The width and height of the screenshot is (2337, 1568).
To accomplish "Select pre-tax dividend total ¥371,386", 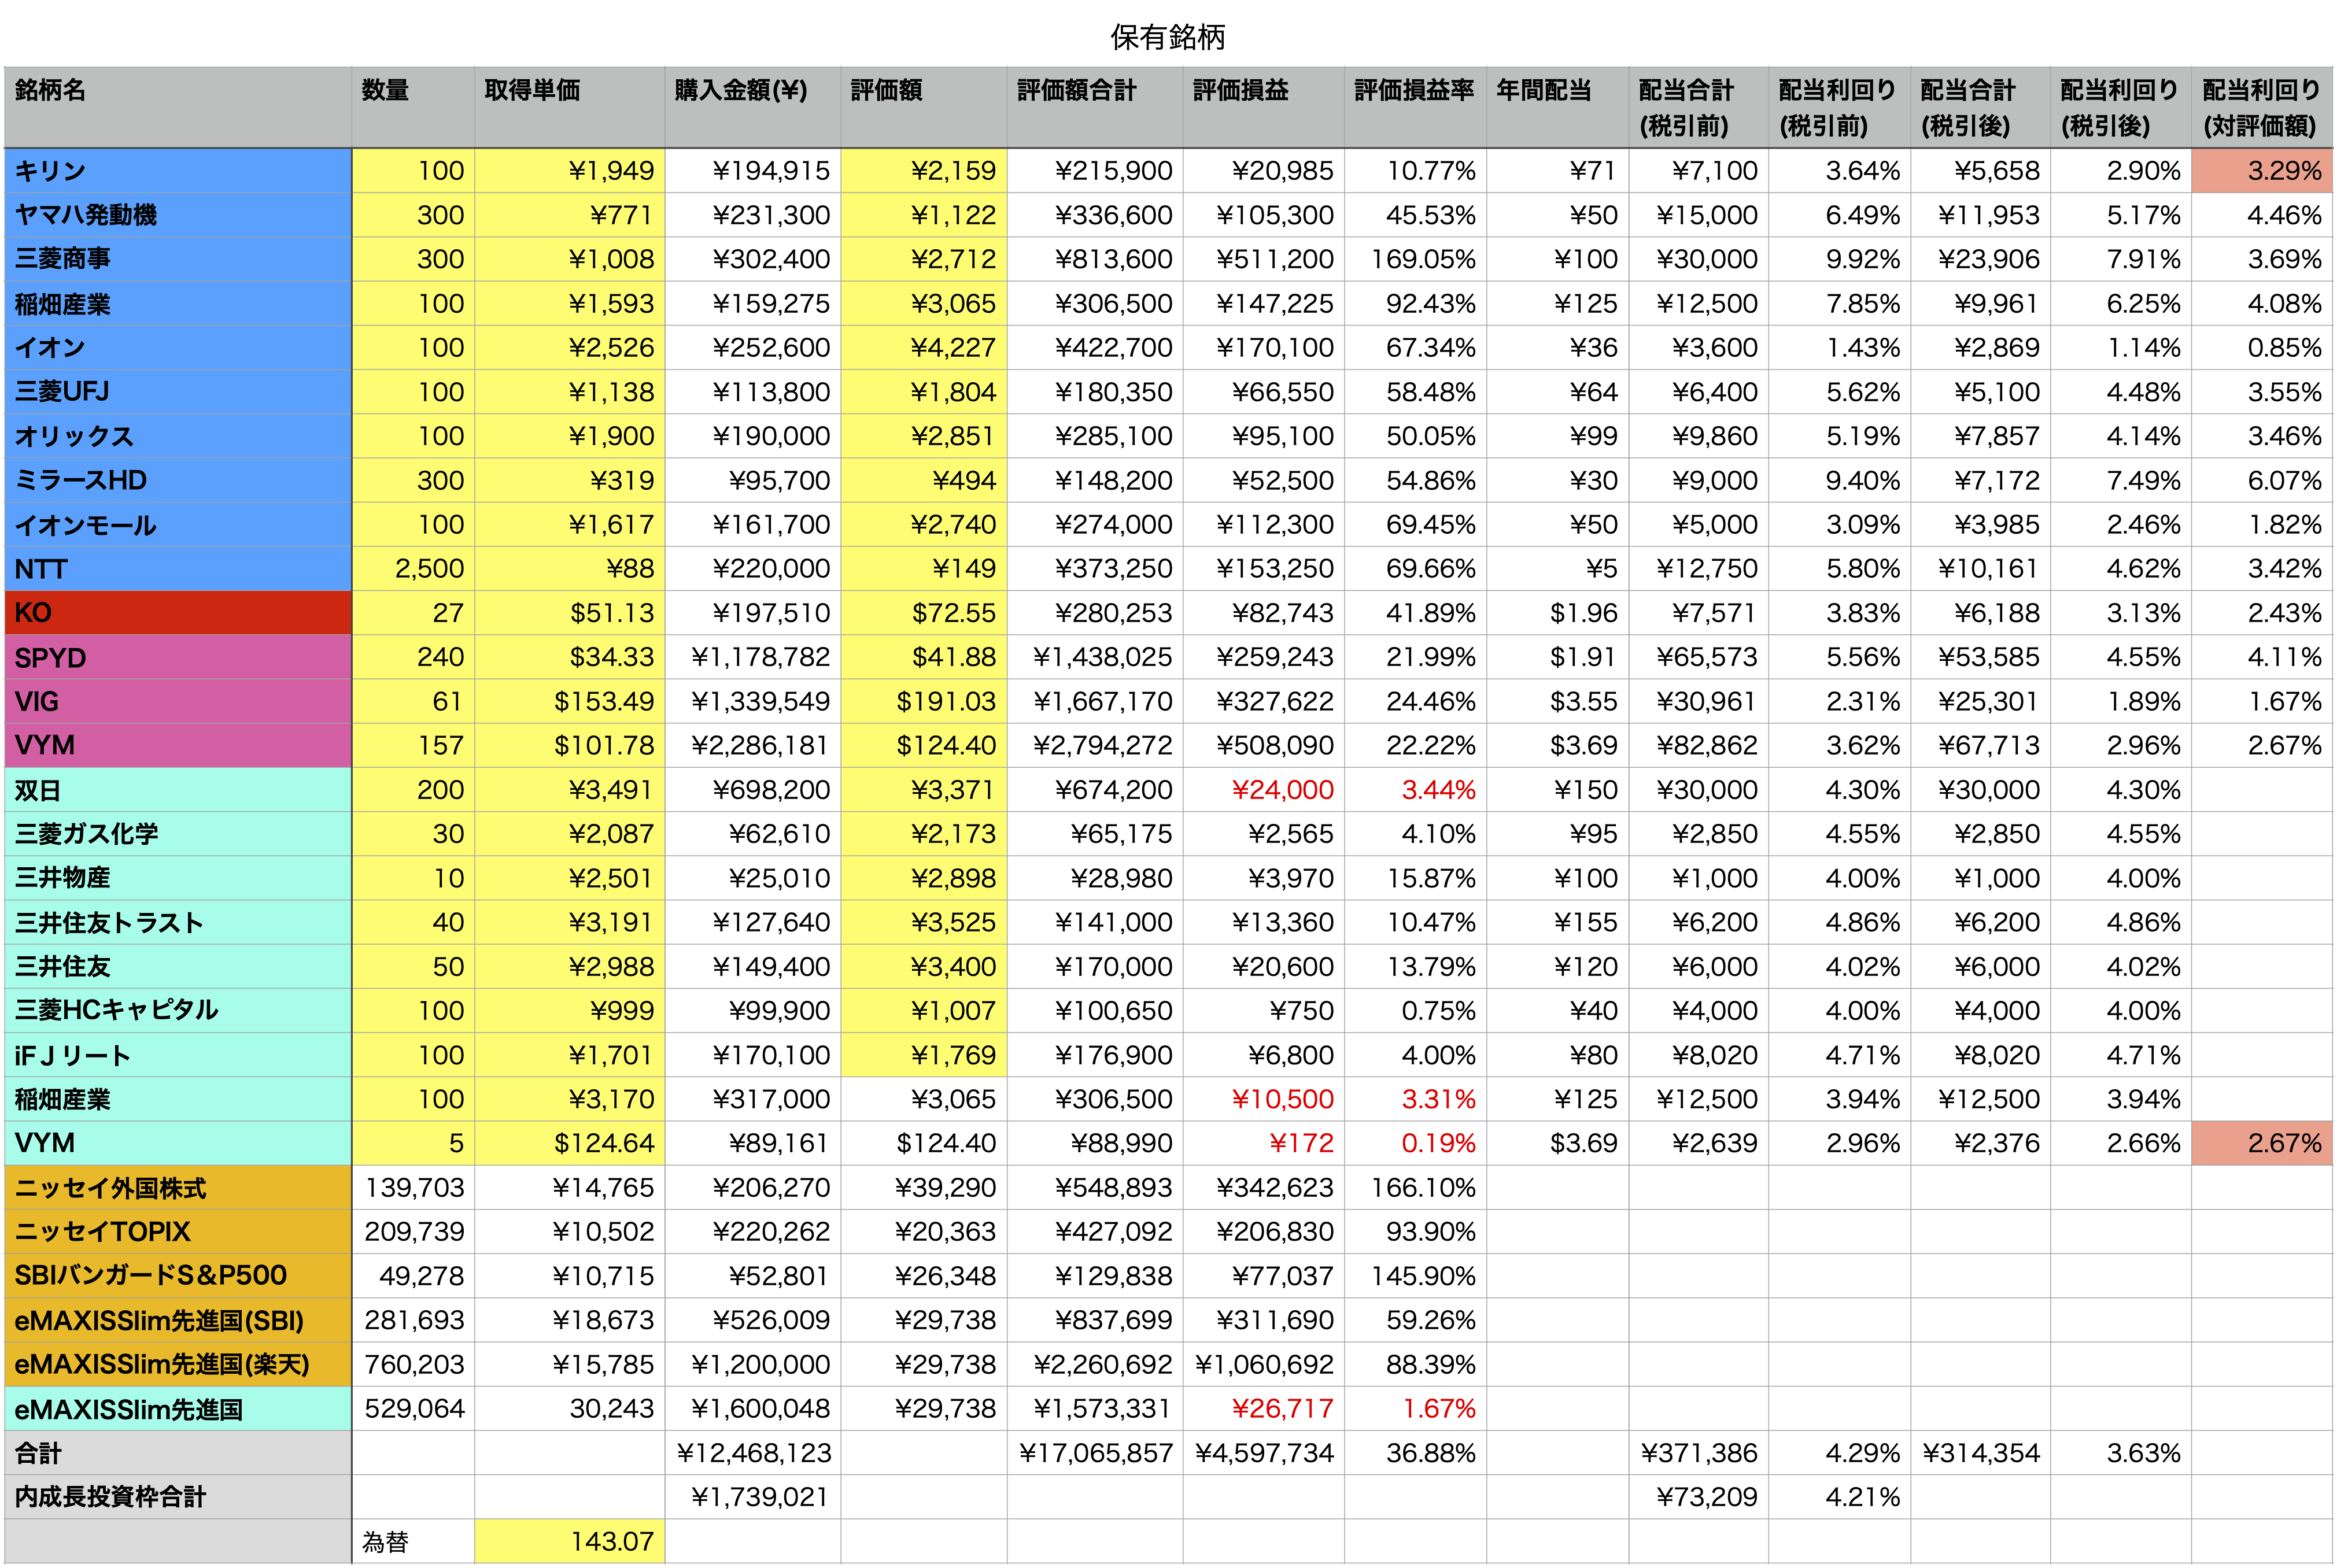I will pyautogui.click(x=1699, y=1452).
